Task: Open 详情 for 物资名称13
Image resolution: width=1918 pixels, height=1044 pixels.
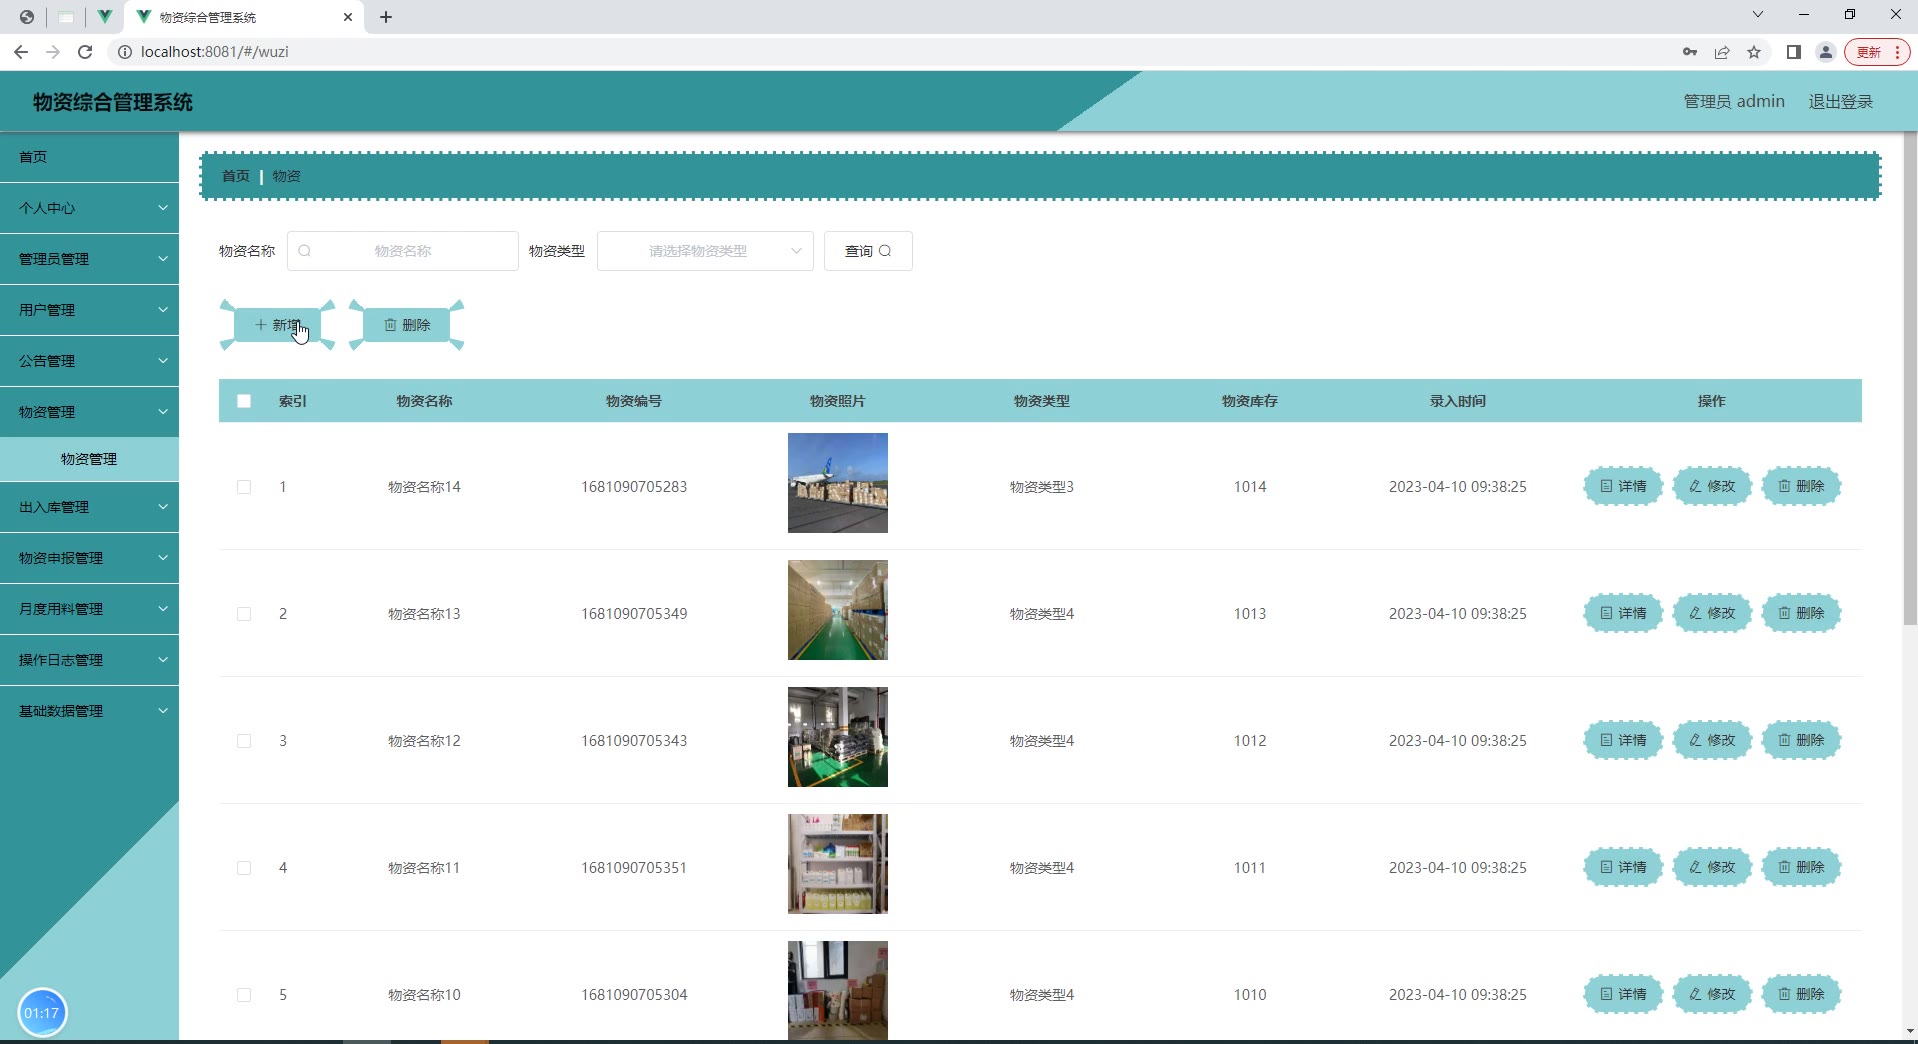Action: [x=1623, y=613]
